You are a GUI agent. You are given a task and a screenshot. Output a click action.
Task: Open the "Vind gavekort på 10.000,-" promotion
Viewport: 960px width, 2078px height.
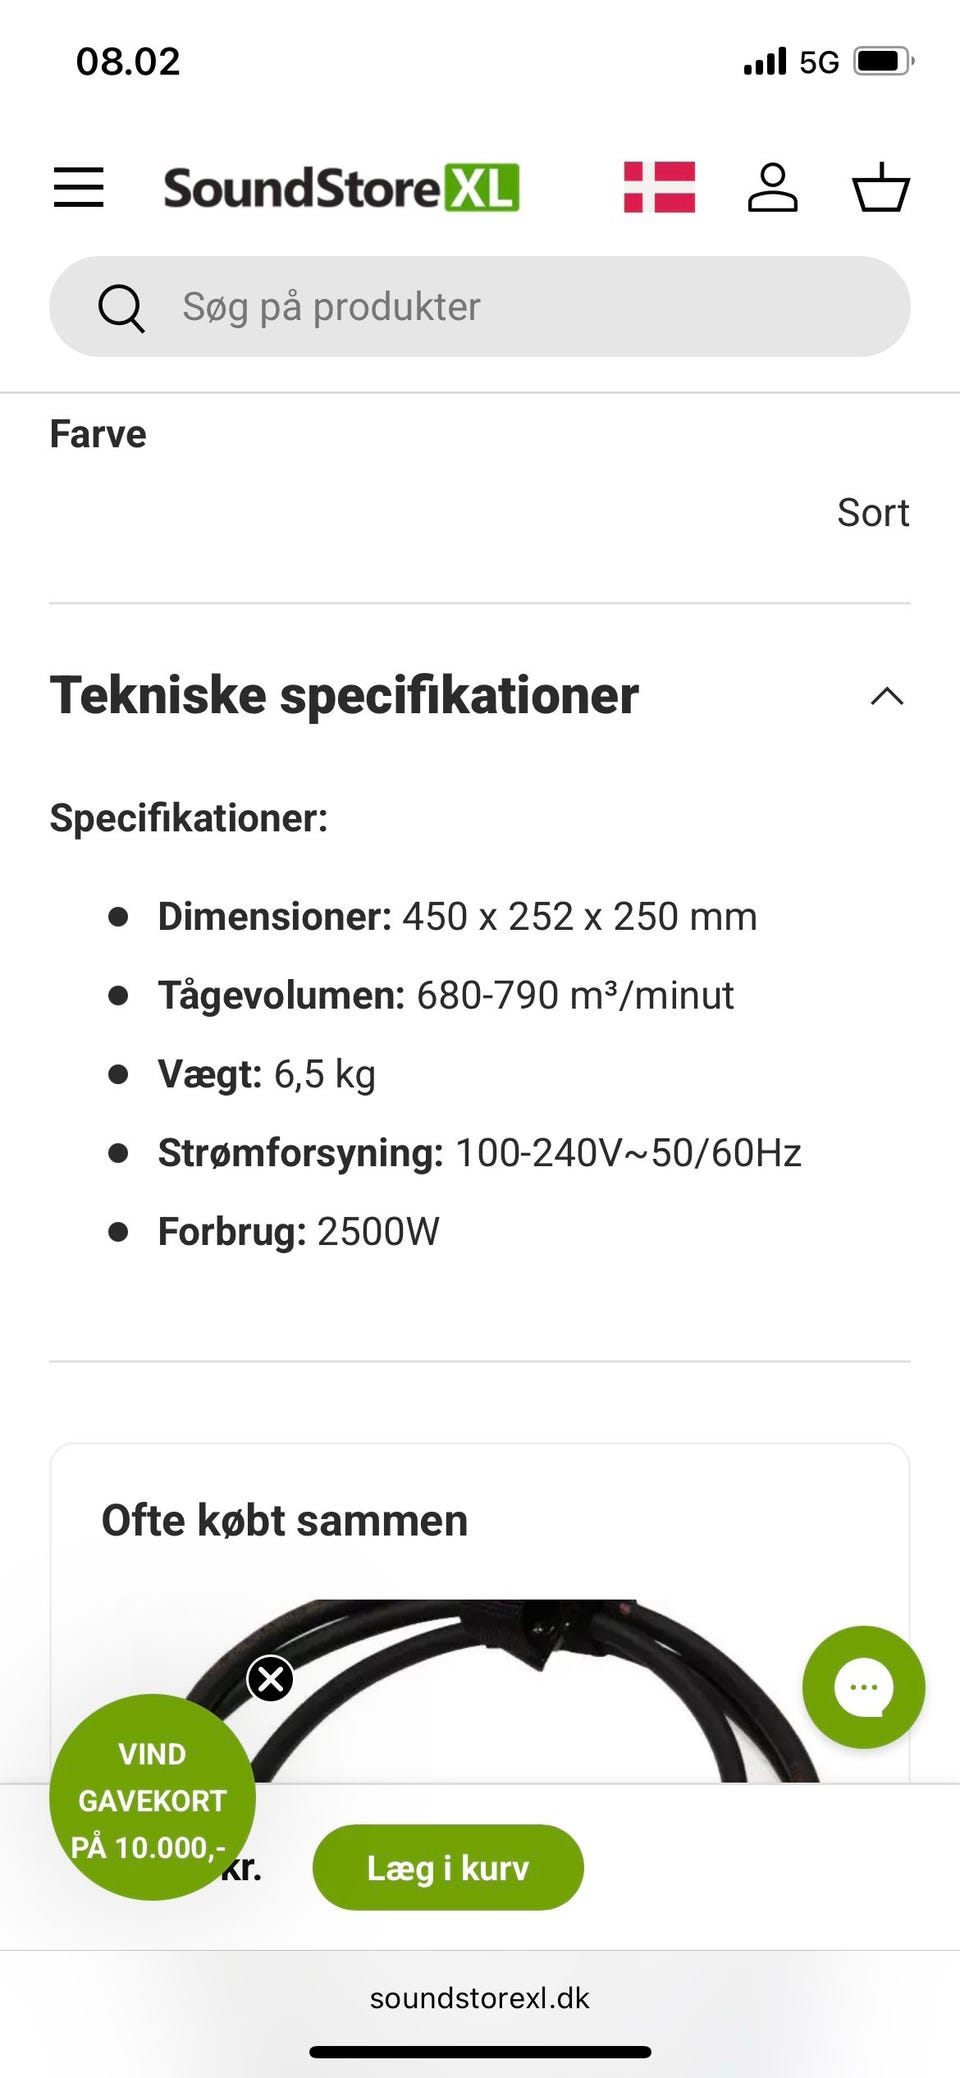(x=152, y=1799)
